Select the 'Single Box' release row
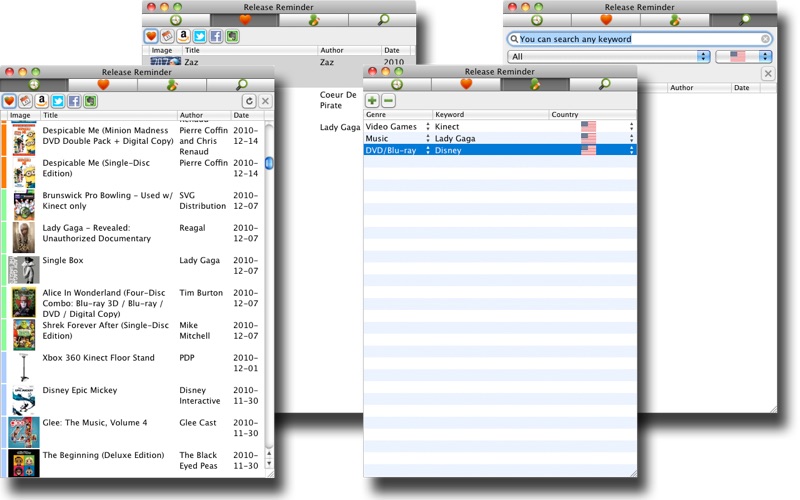Viewport: 800px width, 500px height. coord(133,270)
